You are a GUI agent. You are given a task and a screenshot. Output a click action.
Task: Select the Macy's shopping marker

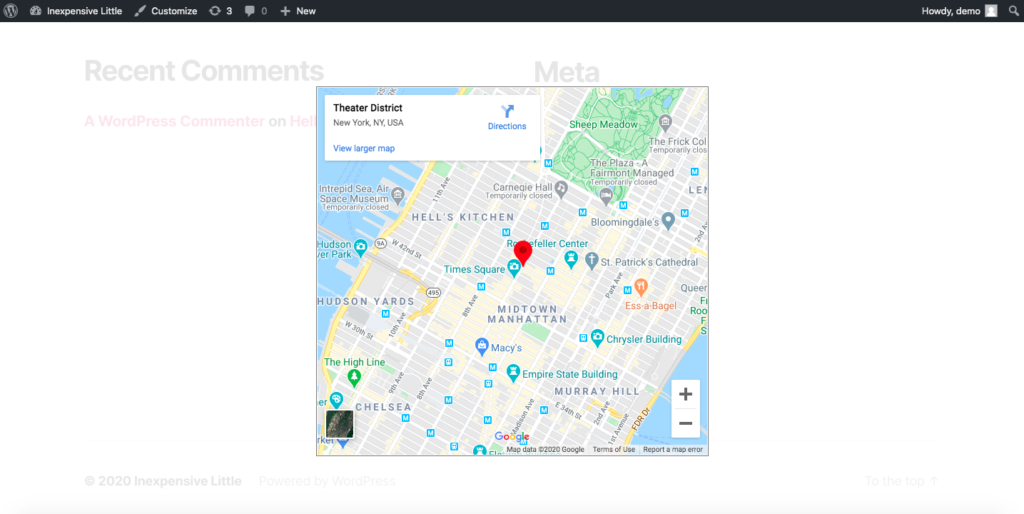pos(481,347)
